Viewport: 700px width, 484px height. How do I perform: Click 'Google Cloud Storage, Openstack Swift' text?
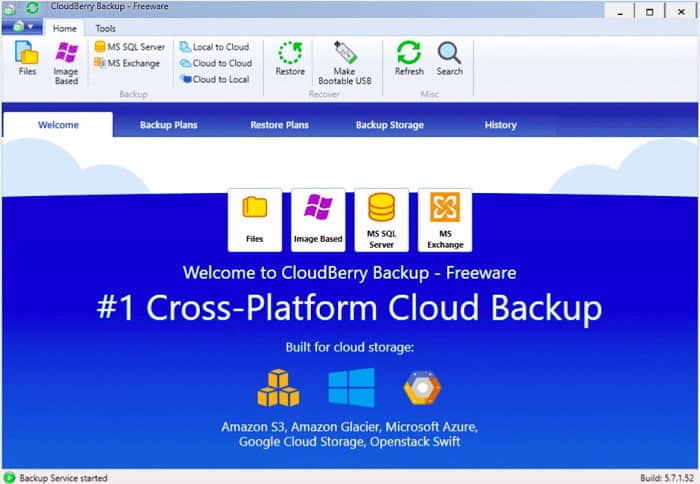pyautogui.click(x=350, y=442)
